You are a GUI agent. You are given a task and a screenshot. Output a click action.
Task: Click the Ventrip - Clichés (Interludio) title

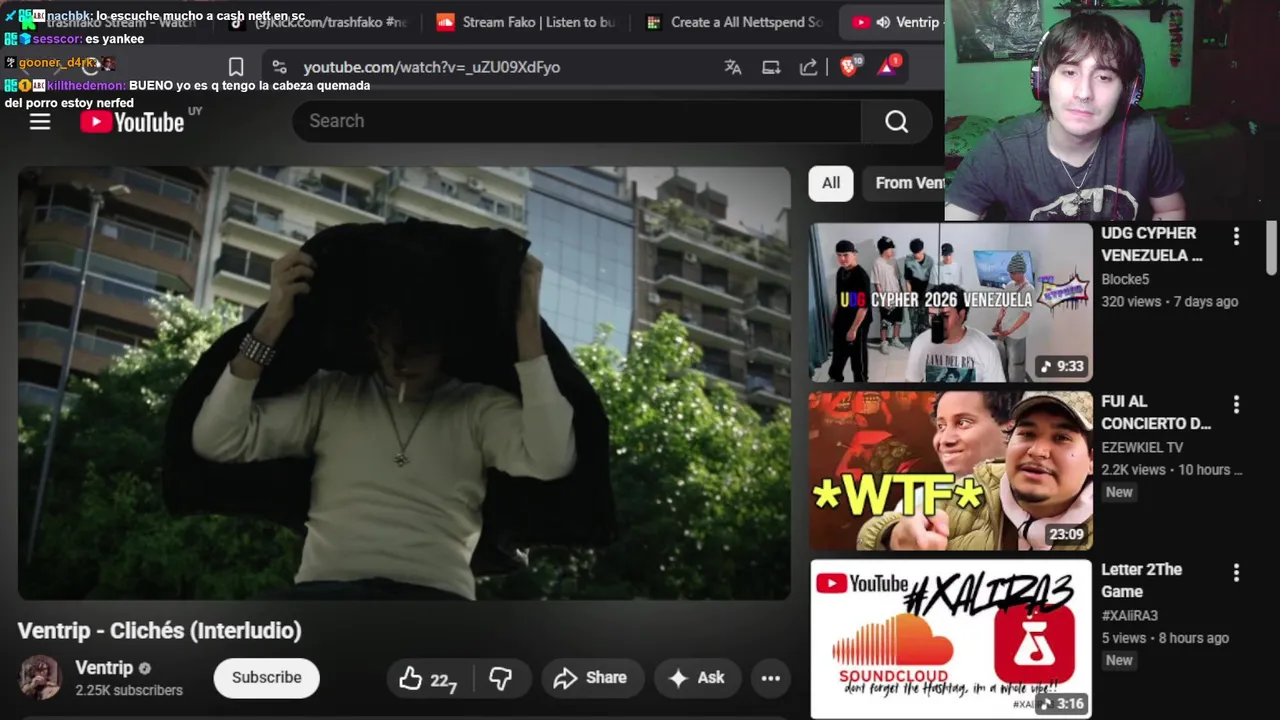click(159, 631)
